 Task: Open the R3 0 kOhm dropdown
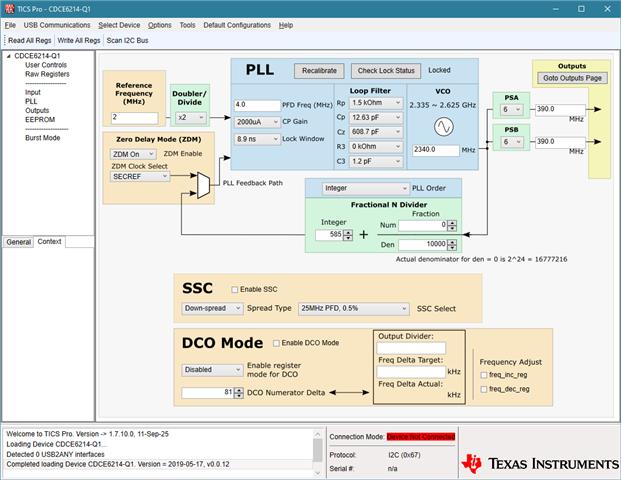click(376, 147)
